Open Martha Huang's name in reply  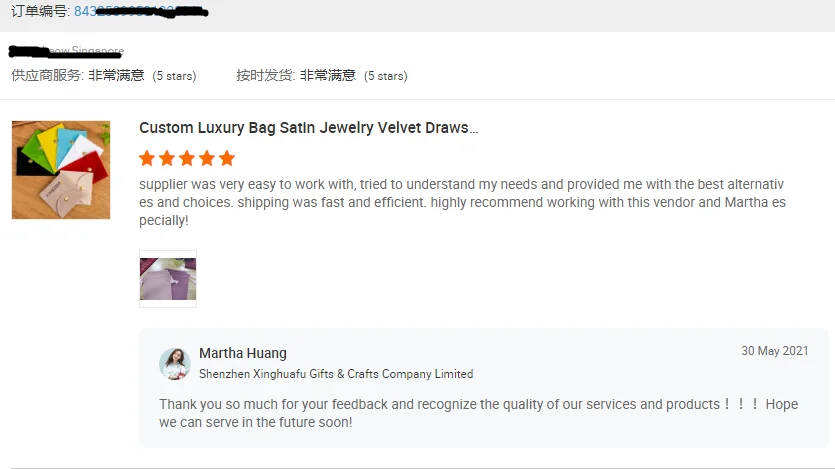point(243,353)
